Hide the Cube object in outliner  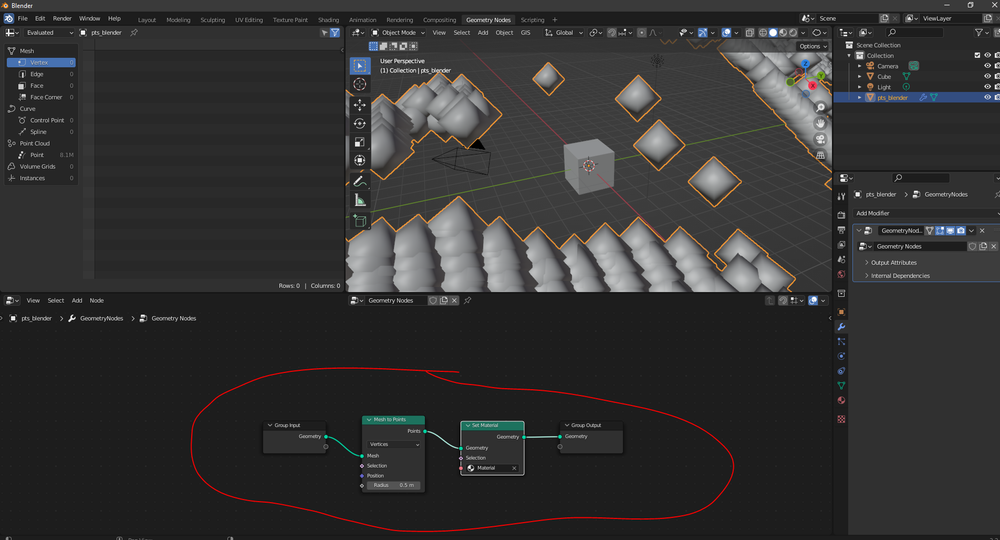tap(987, 77)
